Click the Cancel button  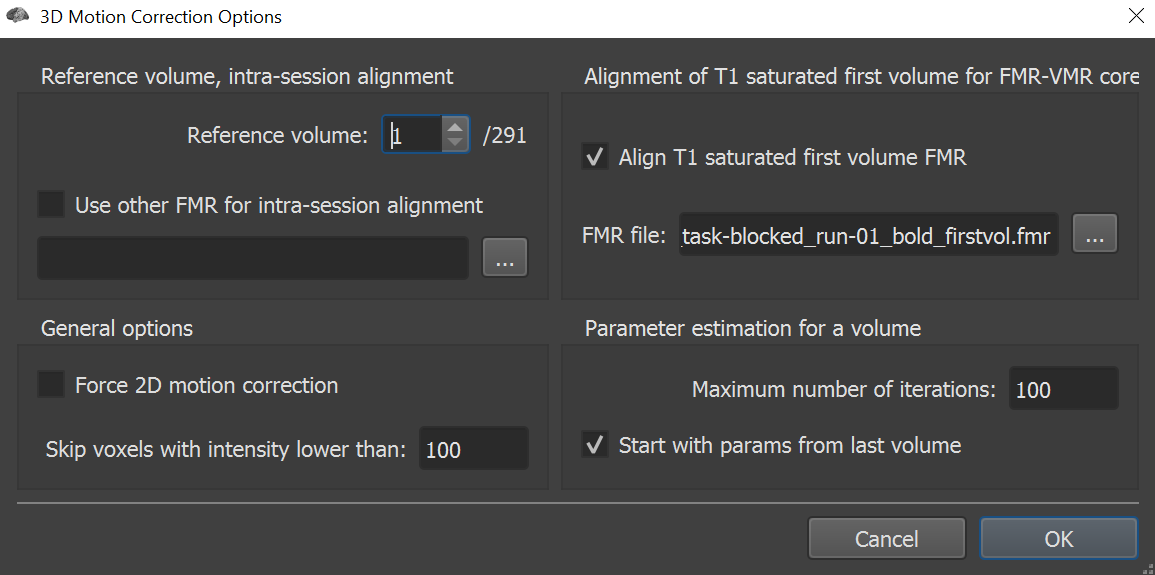coord(886,539)
